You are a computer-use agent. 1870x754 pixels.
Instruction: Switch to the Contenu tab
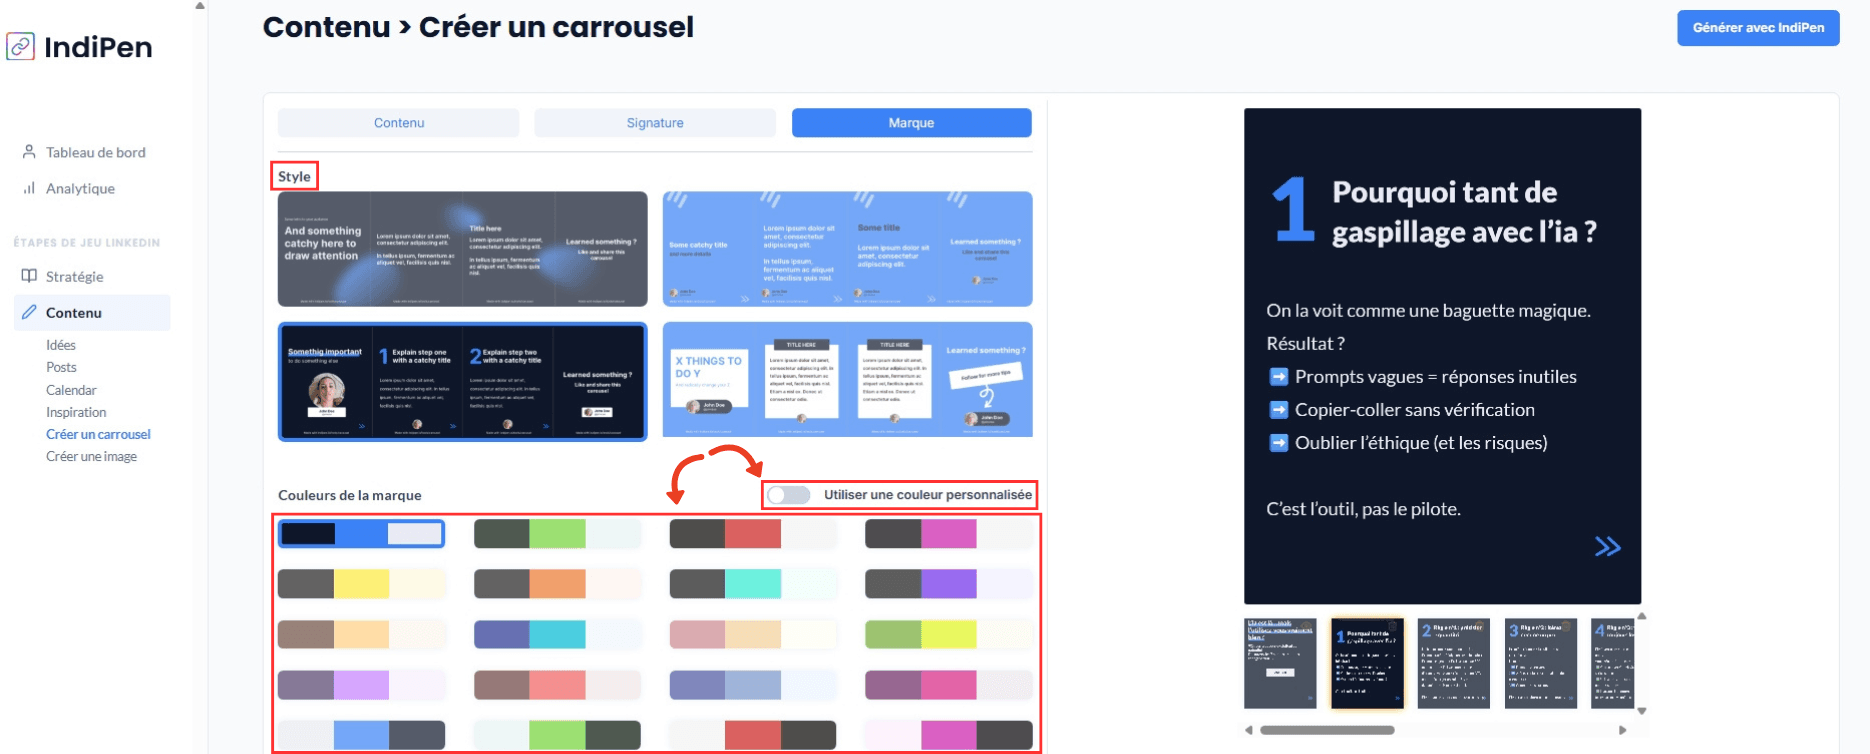pyautogui.click(x=399, y=123)
